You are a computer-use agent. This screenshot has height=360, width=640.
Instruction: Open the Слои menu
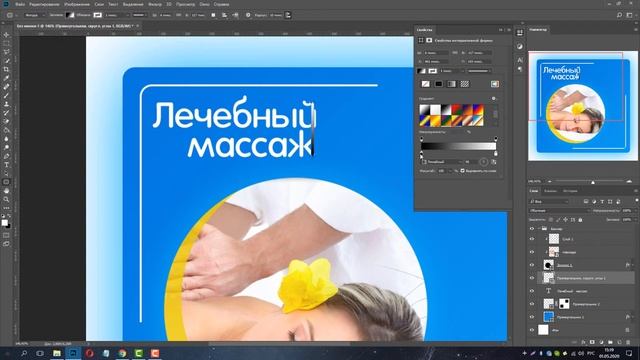(99, 4)
